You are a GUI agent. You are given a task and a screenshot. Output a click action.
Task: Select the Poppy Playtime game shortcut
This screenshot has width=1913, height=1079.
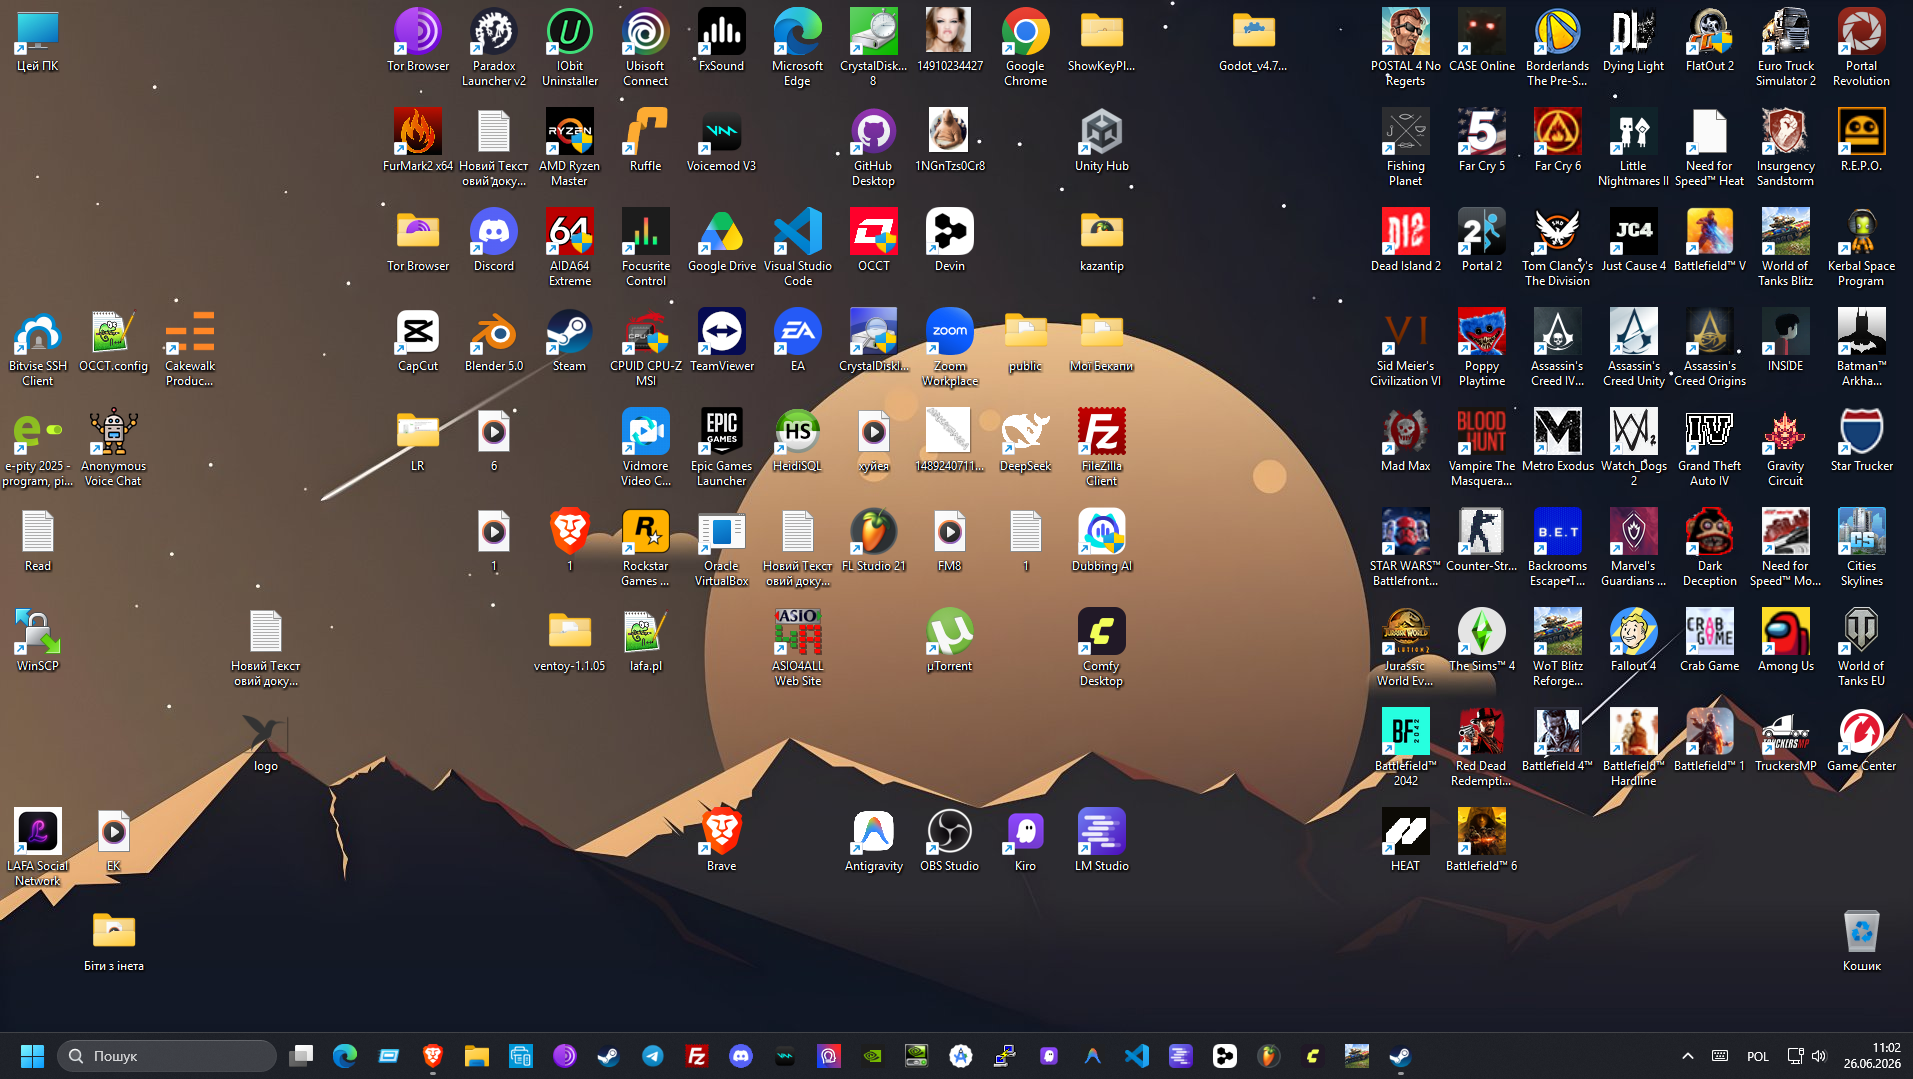1482,347
